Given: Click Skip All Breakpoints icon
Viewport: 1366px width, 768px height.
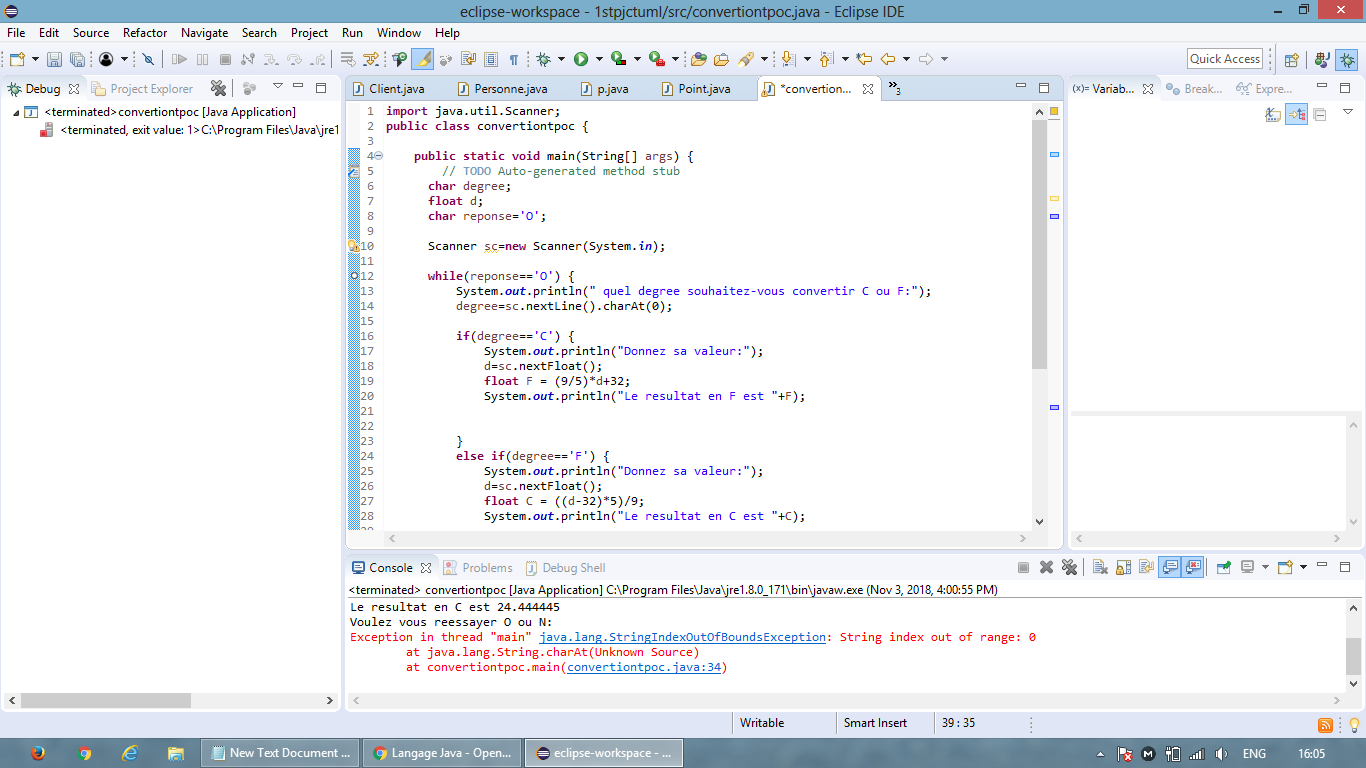Looking at the screenshot, I should pos(149,60).
